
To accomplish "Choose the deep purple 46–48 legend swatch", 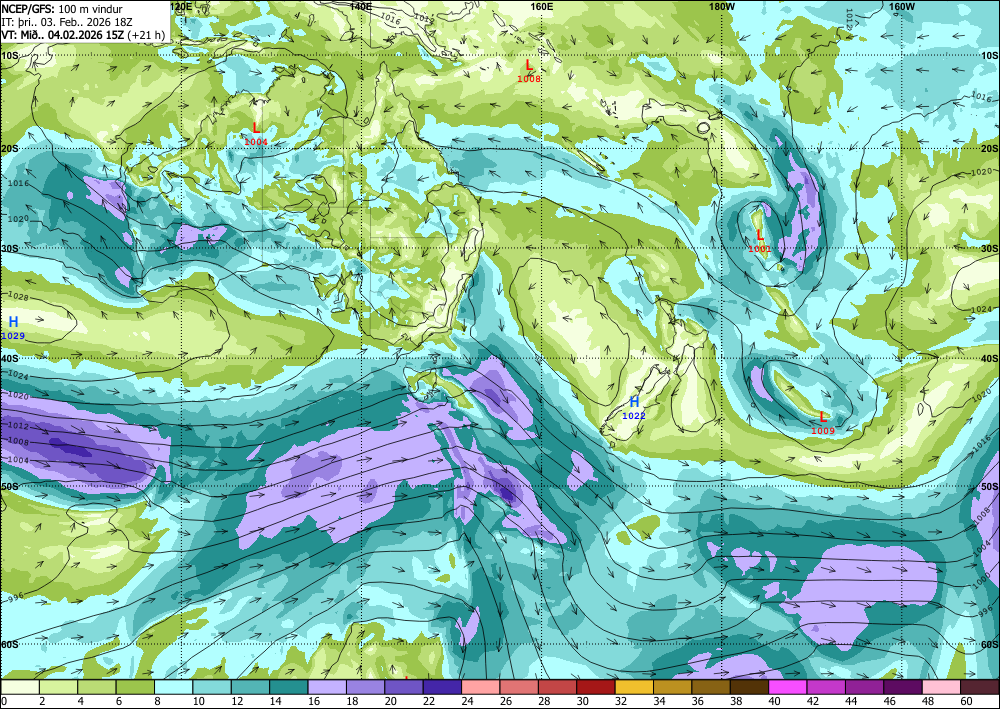I will pyautogui.click(x=902, y=687).
